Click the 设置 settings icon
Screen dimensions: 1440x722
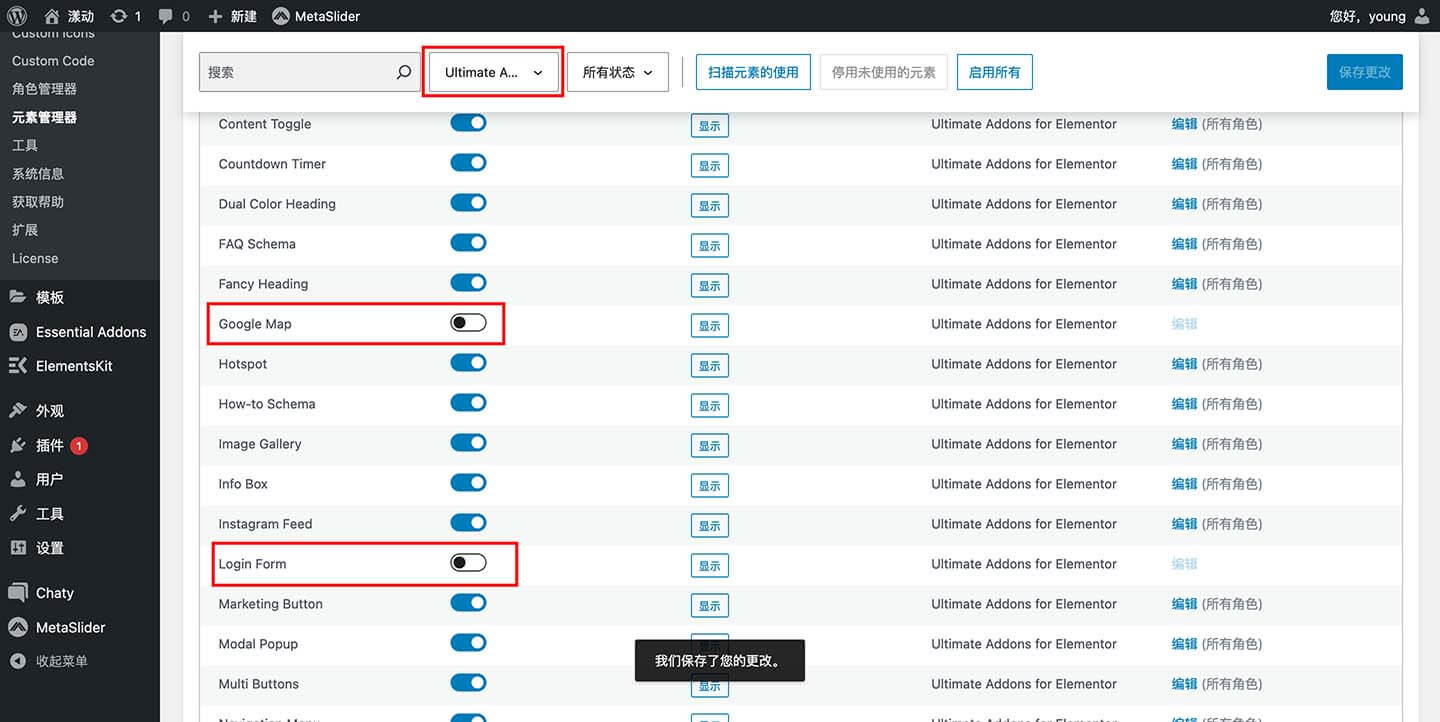[18, 548]
